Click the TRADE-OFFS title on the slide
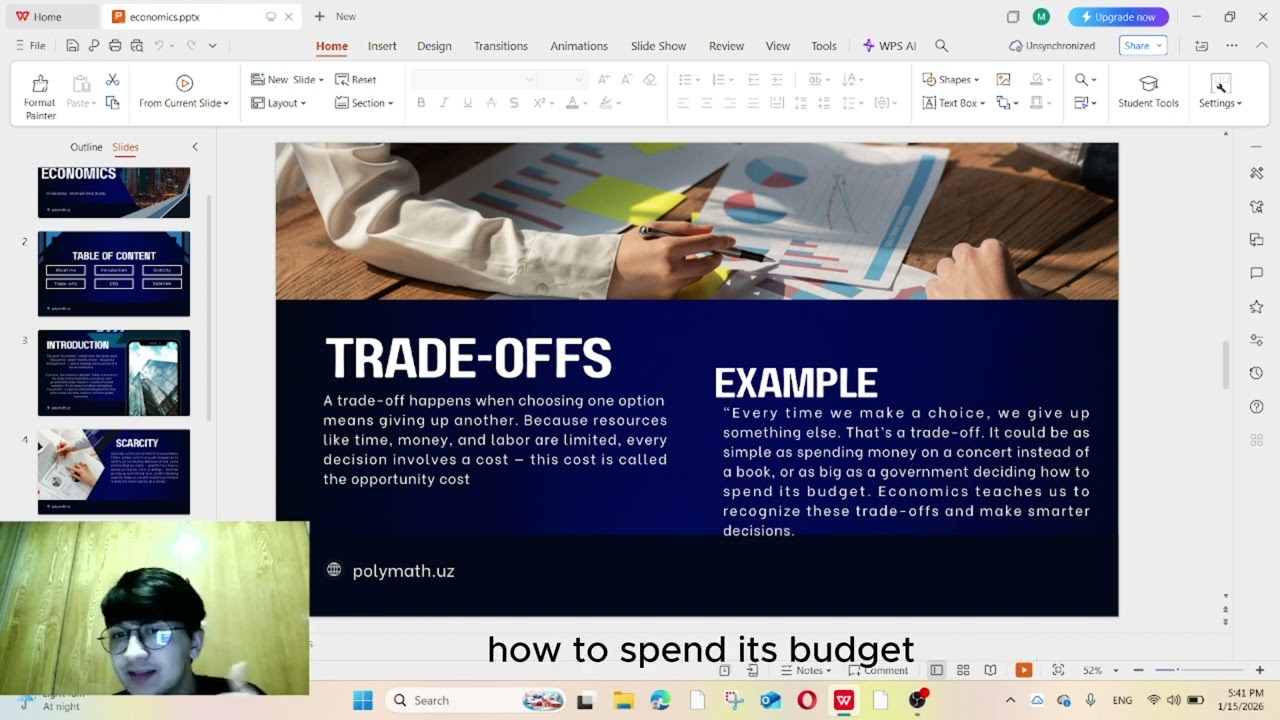The image size is (1280, 720). click(x=468, y=358)
